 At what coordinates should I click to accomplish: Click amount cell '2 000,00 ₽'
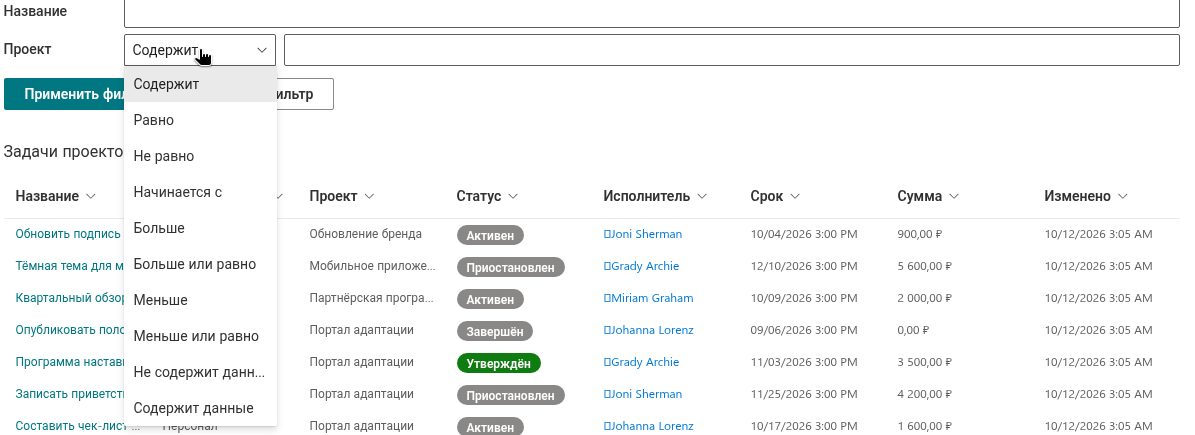pyautogui.click(x=924, y=298)
